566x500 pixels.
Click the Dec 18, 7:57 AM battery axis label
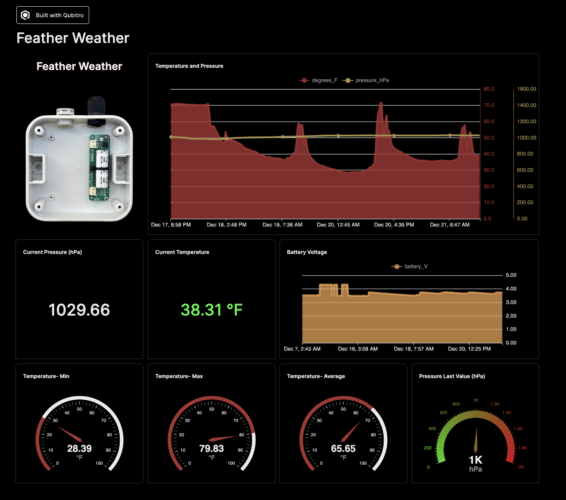click(x=414, y=349)
